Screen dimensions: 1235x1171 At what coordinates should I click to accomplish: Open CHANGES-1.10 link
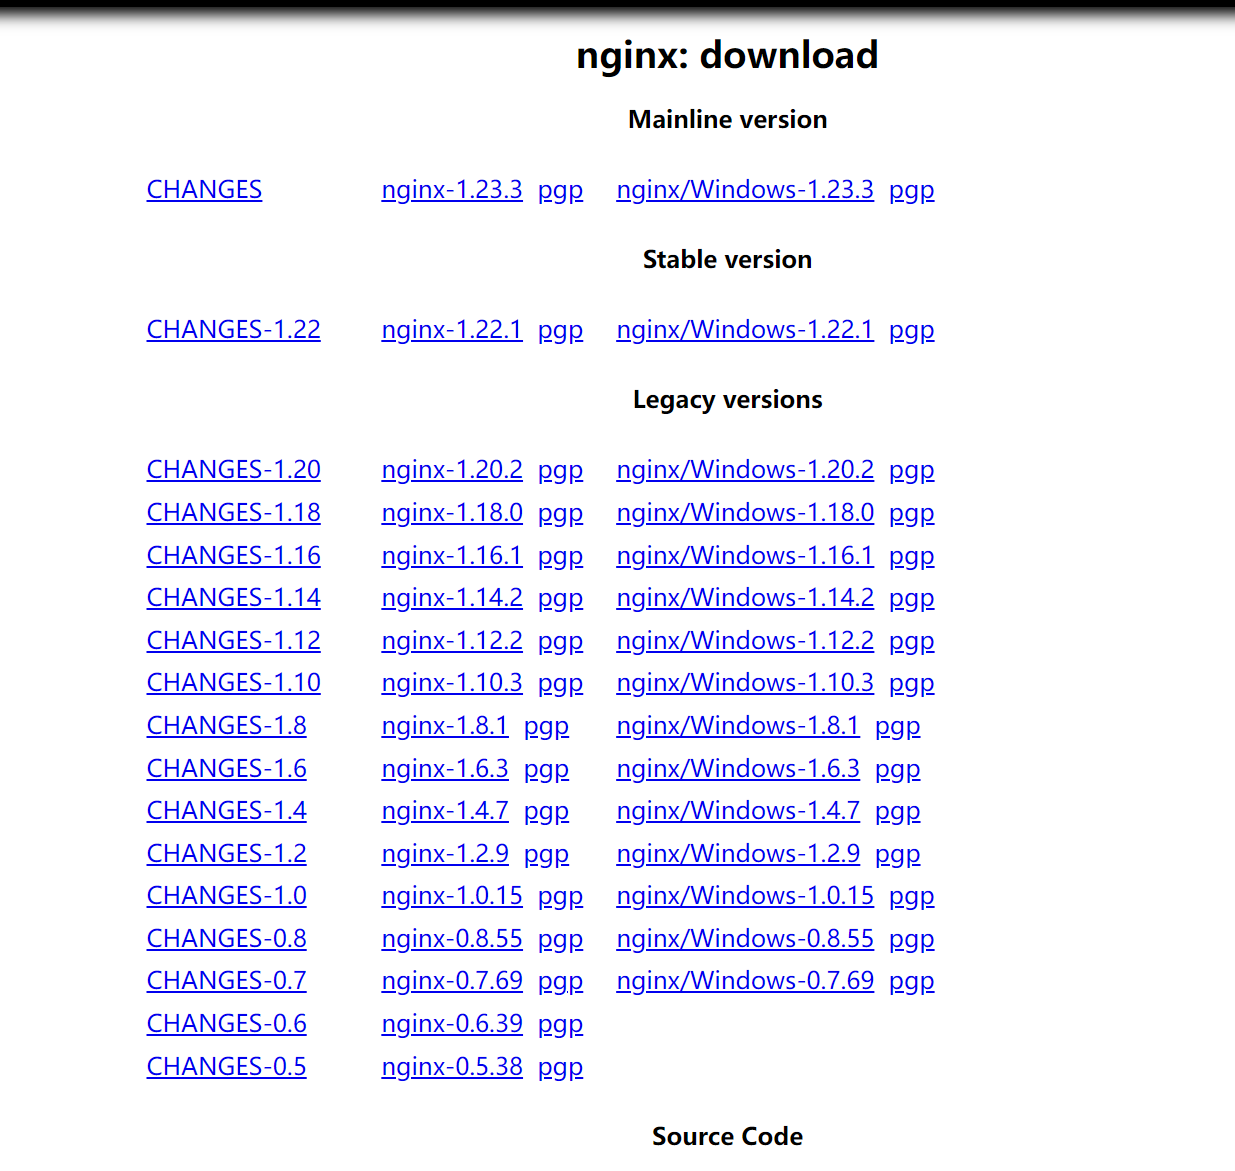point(234,683)
